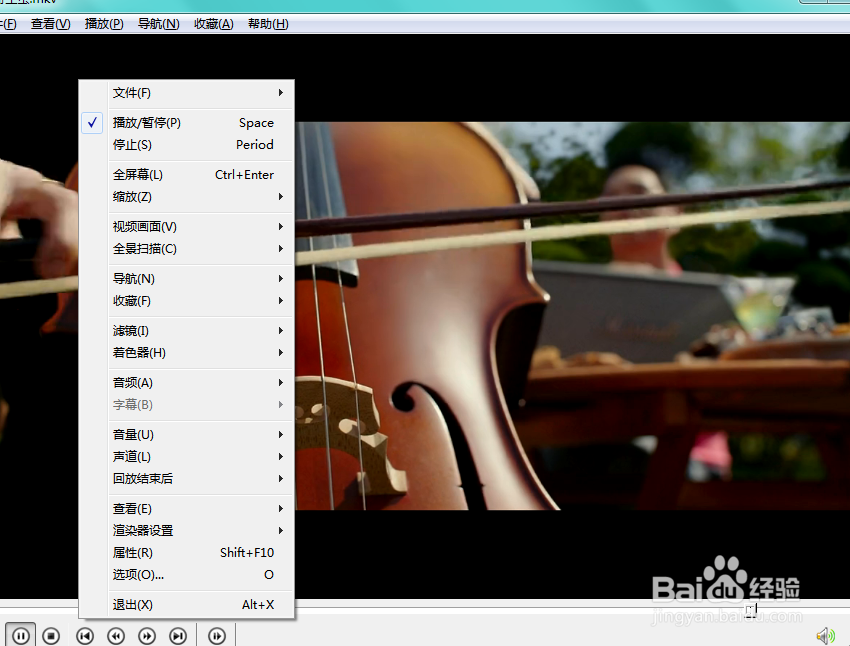Click the pause button in playback bar

(x=21, y=635)
